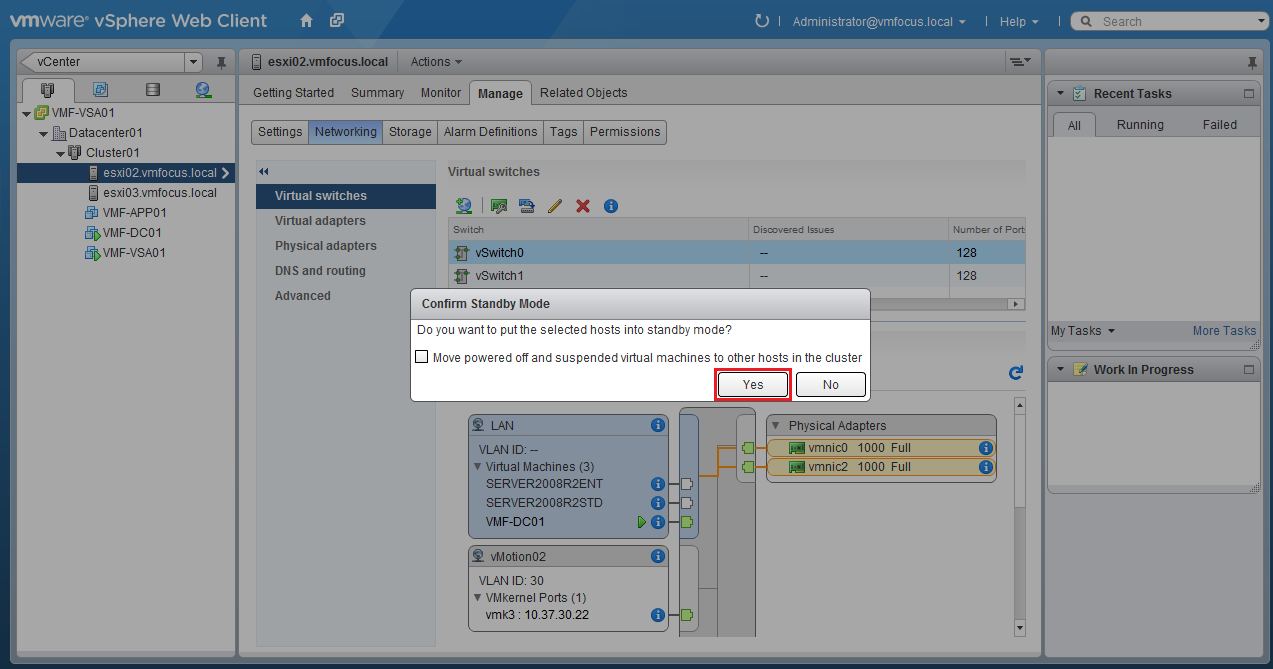
Task: Click the home icon in top bar
Action: [307, 21]
